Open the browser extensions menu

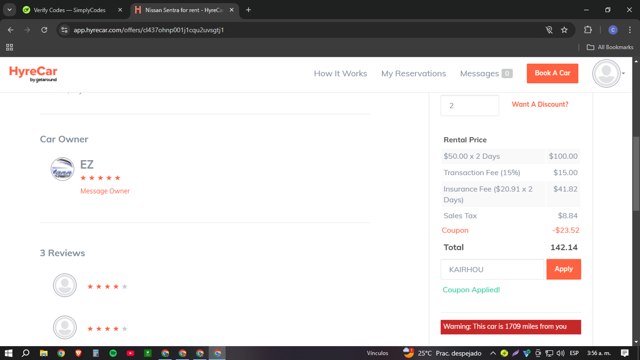click(x=588, y=30)
